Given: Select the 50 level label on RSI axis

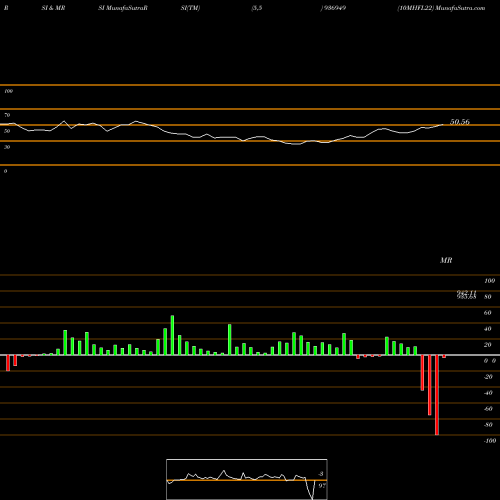Looking at the screenshot, I should click(x=7, y=131).
